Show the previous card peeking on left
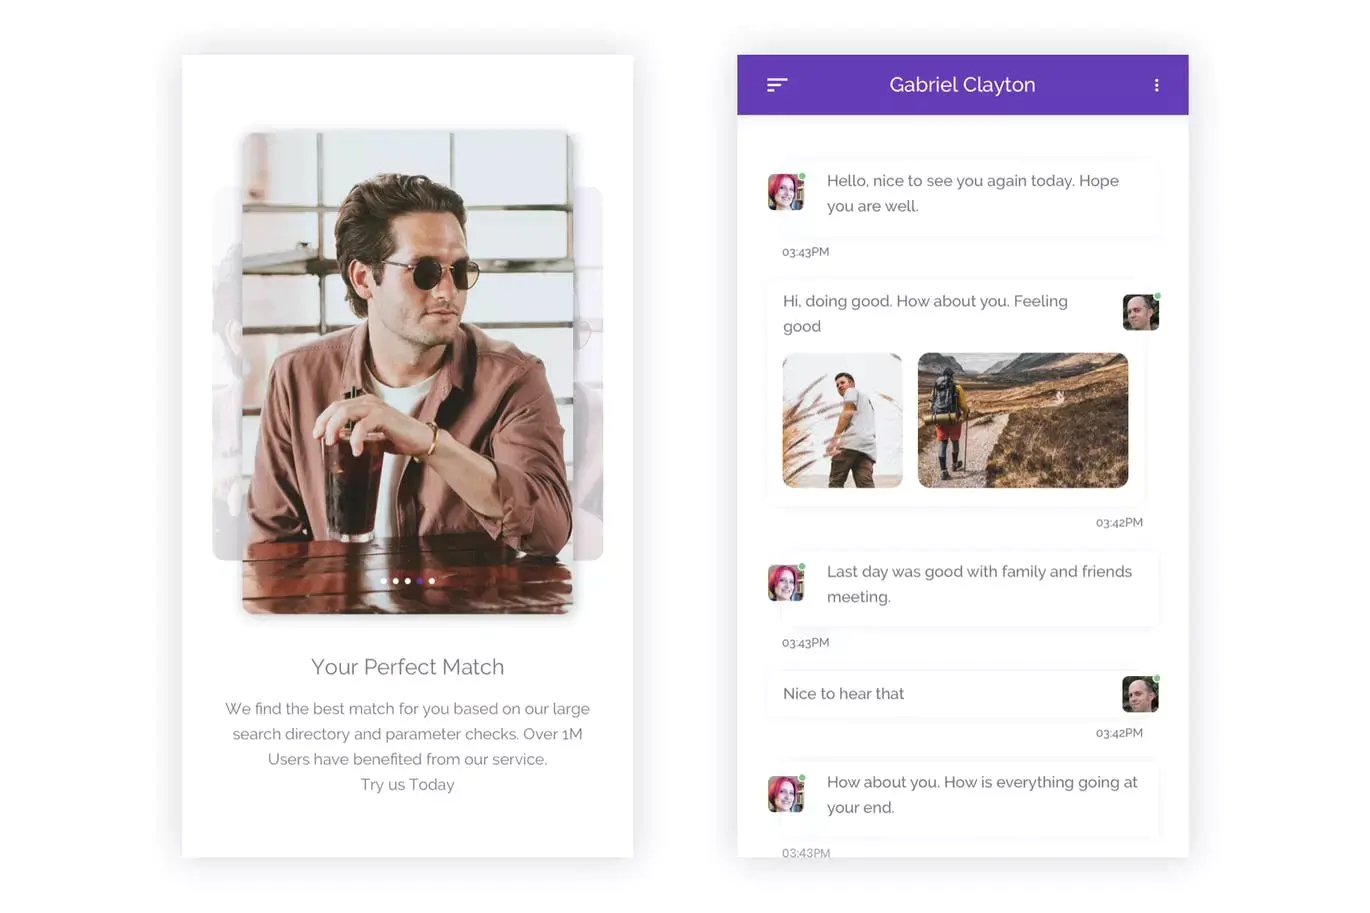Image resolution: width=1370 pixels, height=913 pixels. [227, 373]
